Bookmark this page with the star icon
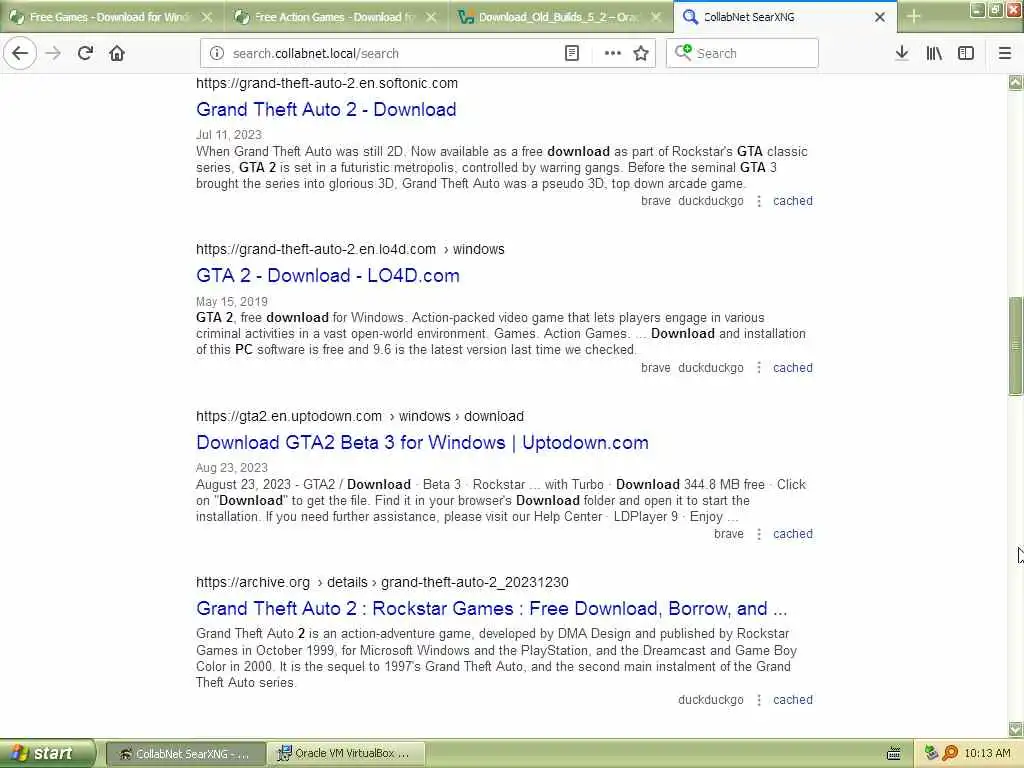1024x768 pixels. [x=641, y=54]
